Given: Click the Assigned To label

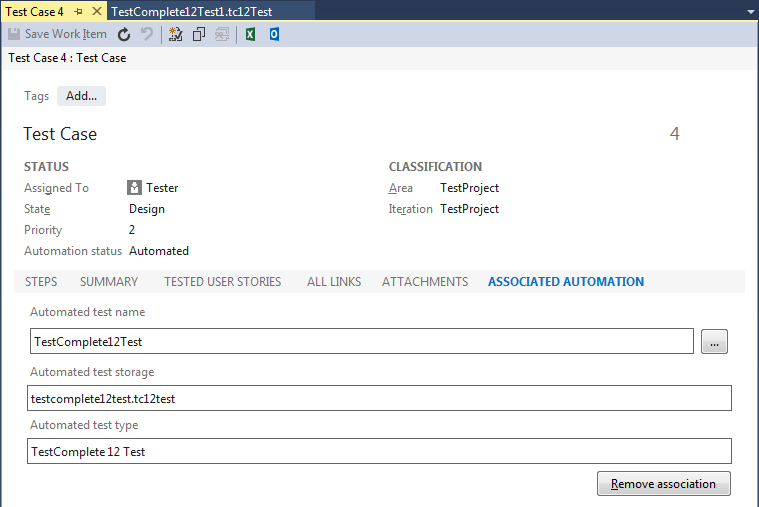Looking at the screenshot, I should tap(57, 188).
